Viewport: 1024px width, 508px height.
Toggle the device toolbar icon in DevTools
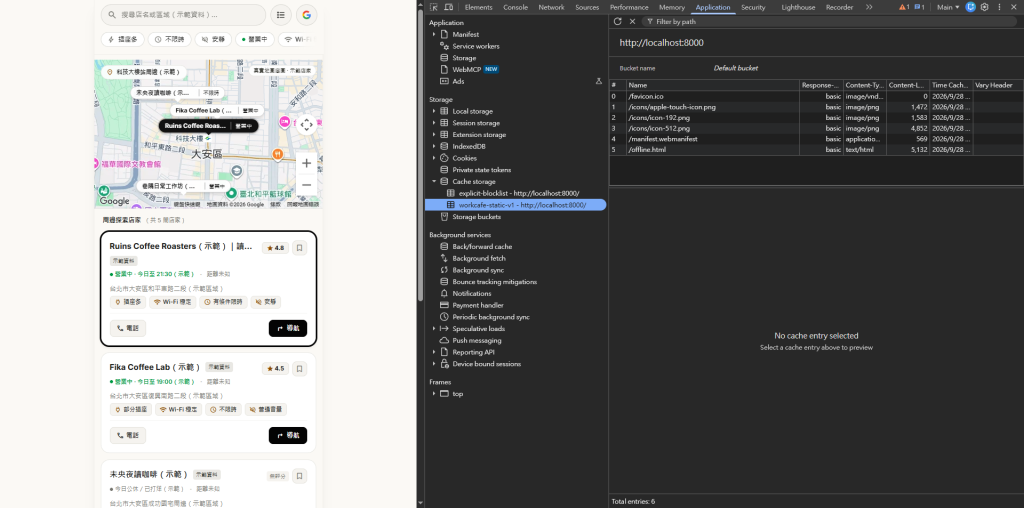[x=449, y=7]
